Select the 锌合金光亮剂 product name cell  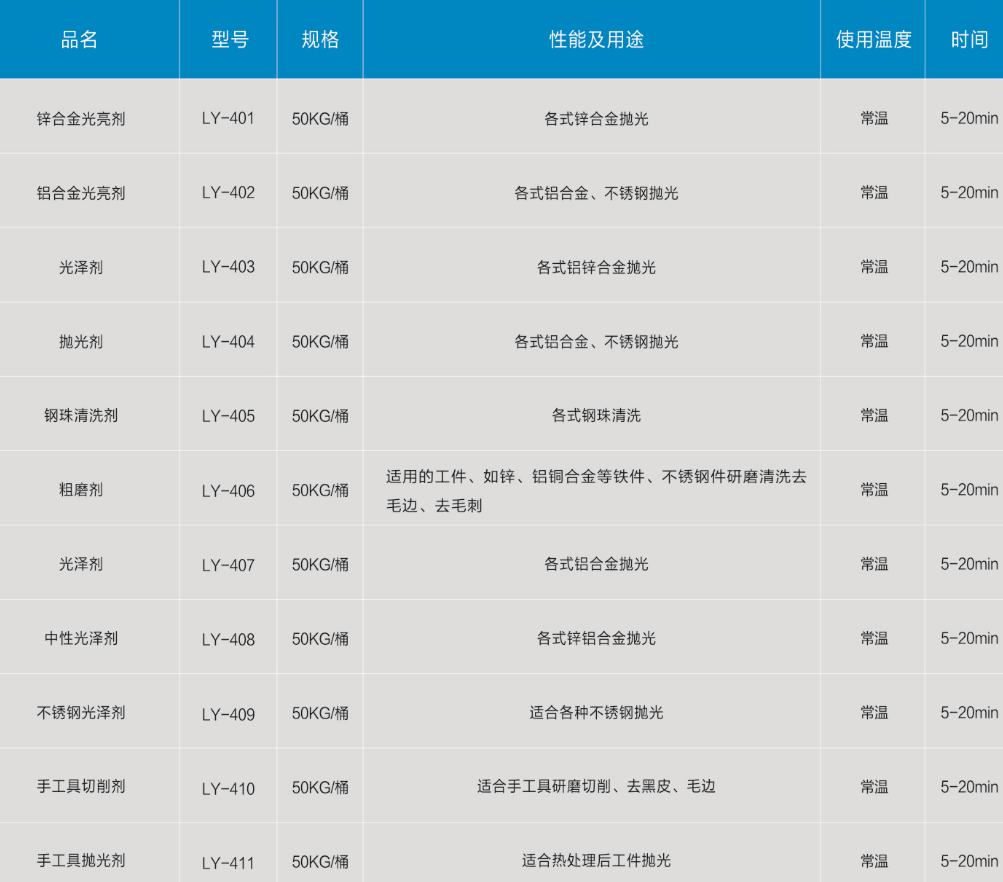click(80, 118)
